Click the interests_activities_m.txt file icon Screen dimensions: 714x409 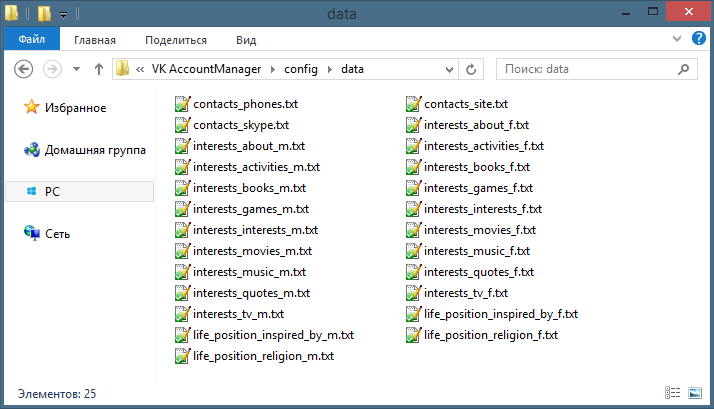pos(182,167)
